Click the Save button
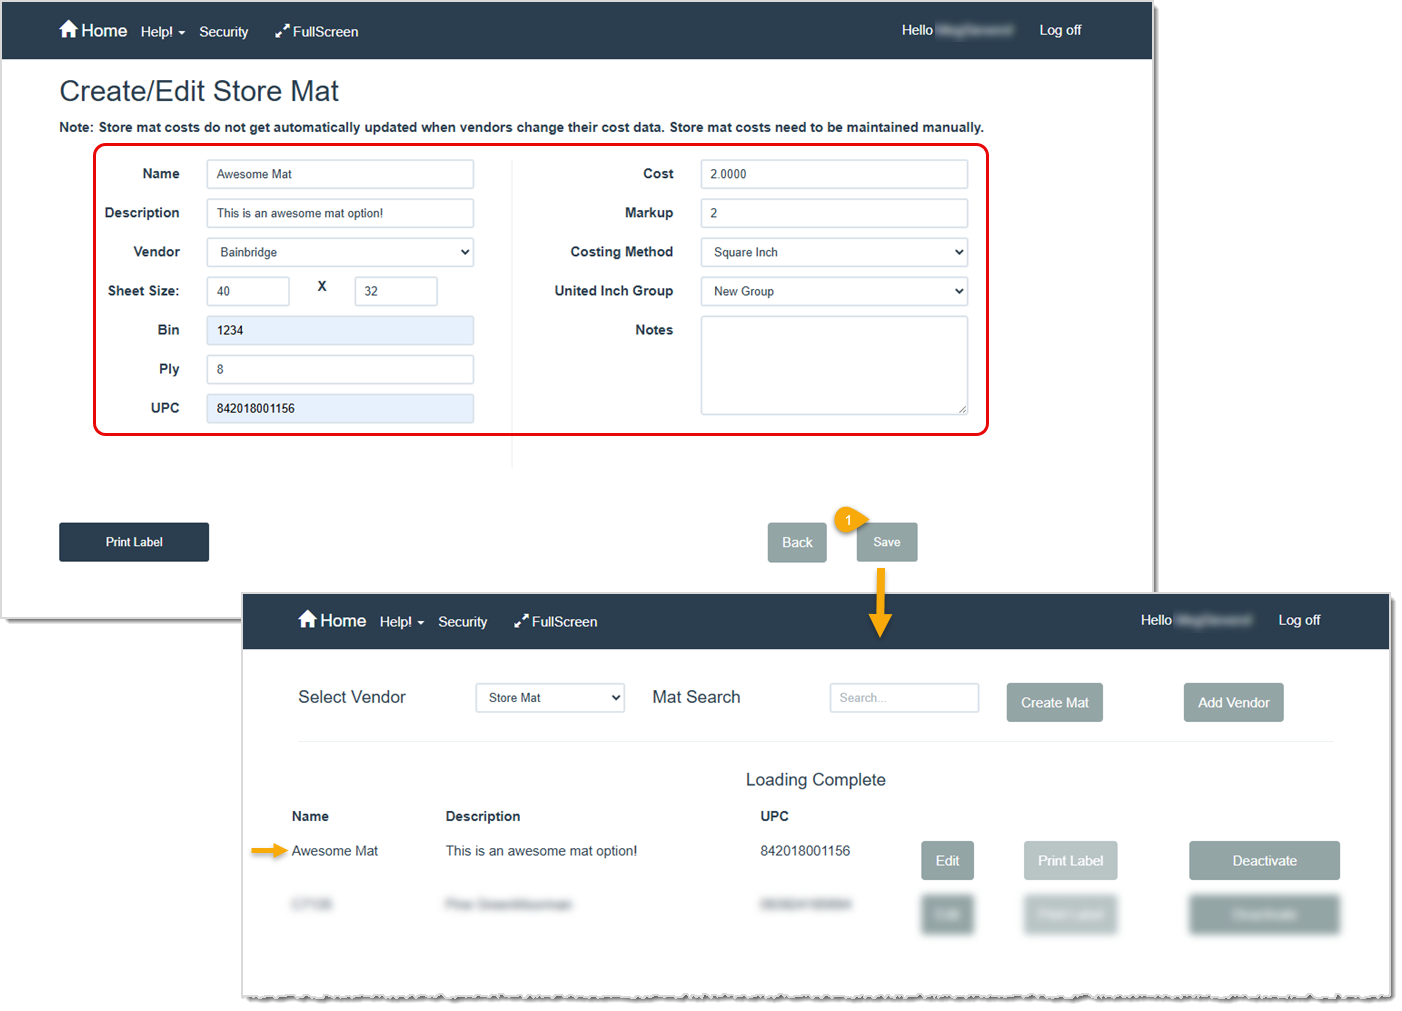The width and height of the screenshot is (1402, 1011). (886, 542)
